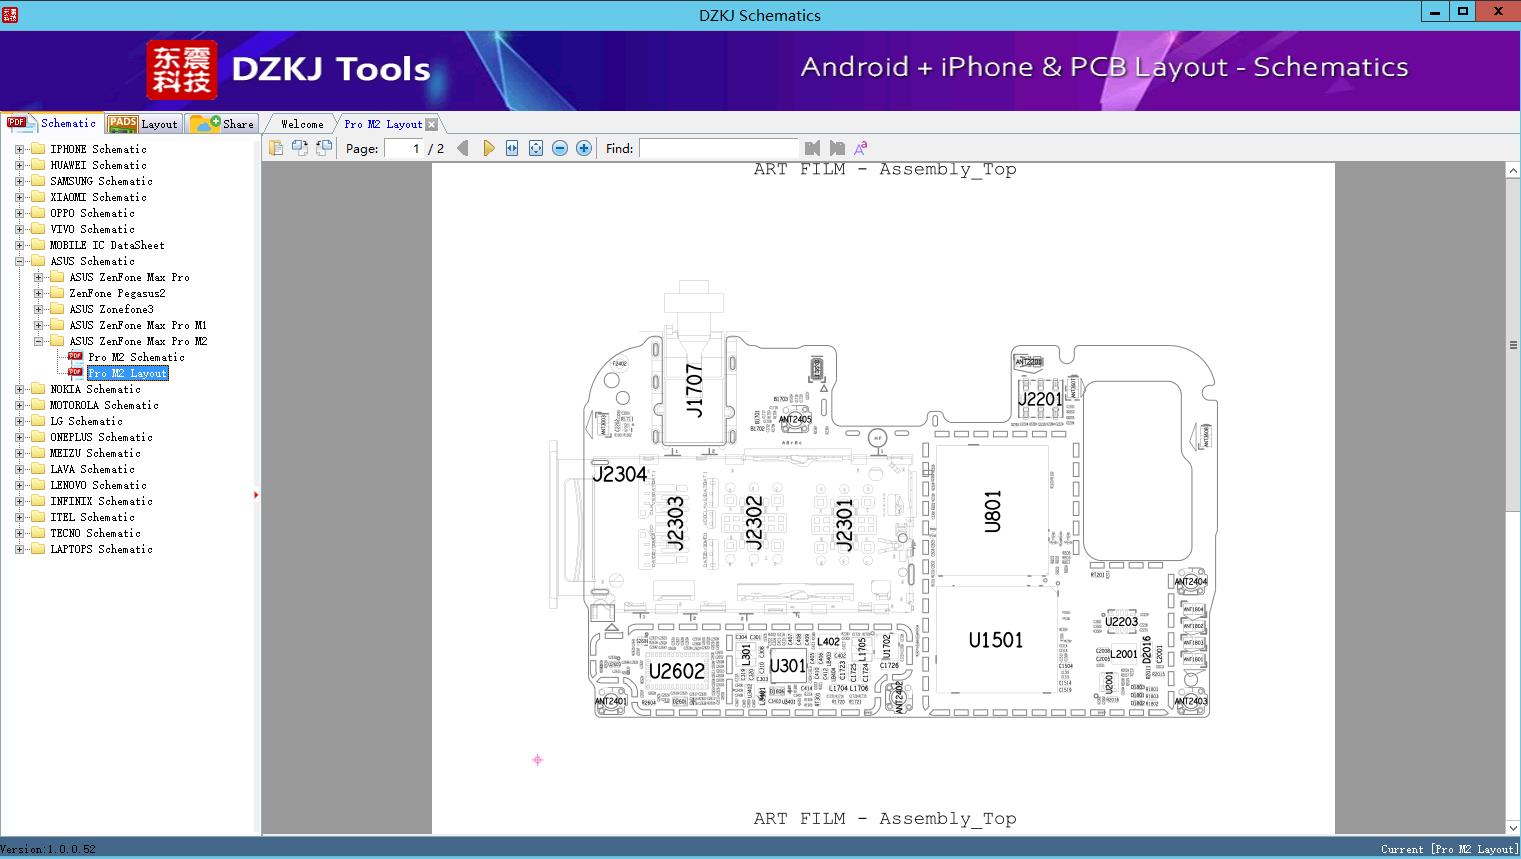Click the find-next arrow icon

point(837,148)
